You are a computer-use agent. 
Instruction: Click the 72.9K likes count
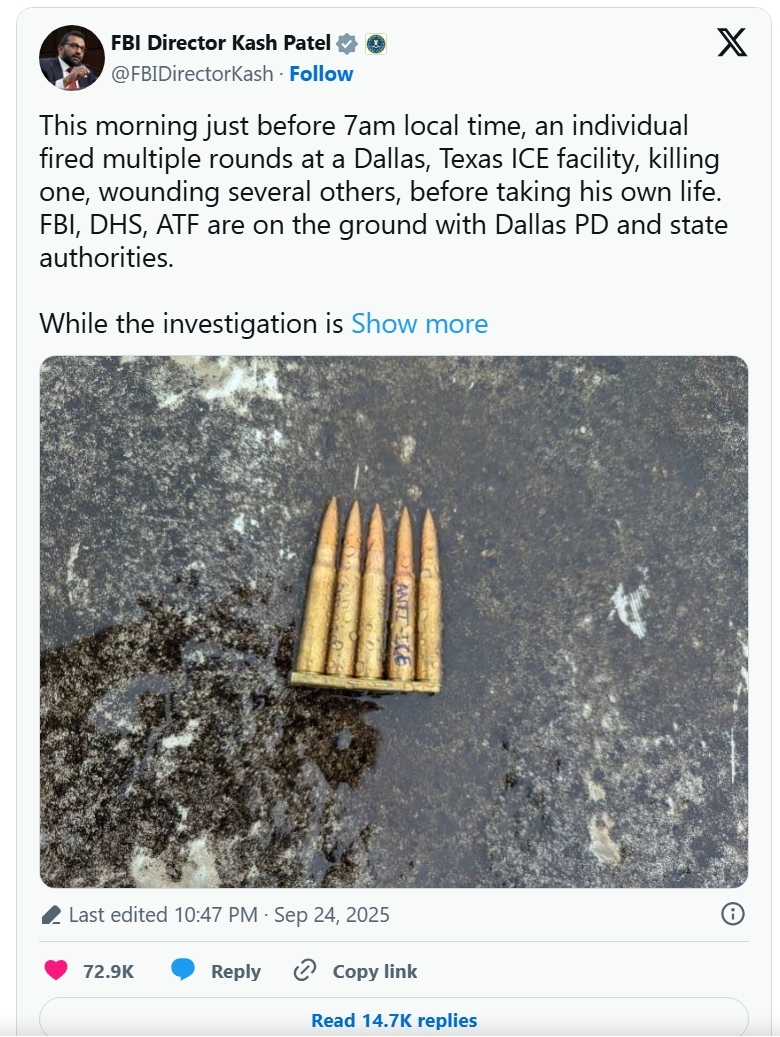click(109, 971)
